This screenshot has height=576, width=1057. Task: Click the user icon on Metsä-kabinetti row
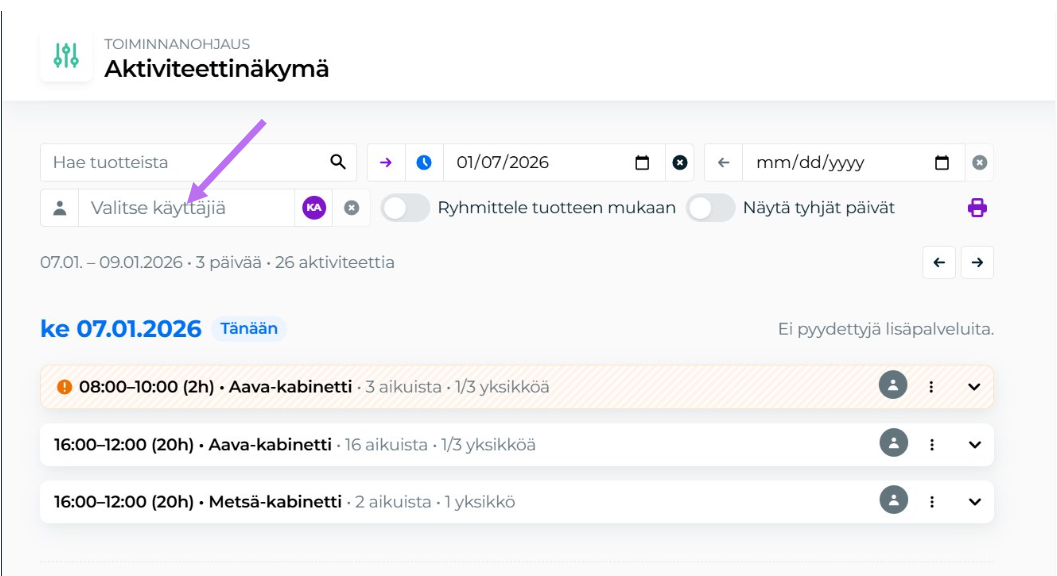click(x=892, y=501)
